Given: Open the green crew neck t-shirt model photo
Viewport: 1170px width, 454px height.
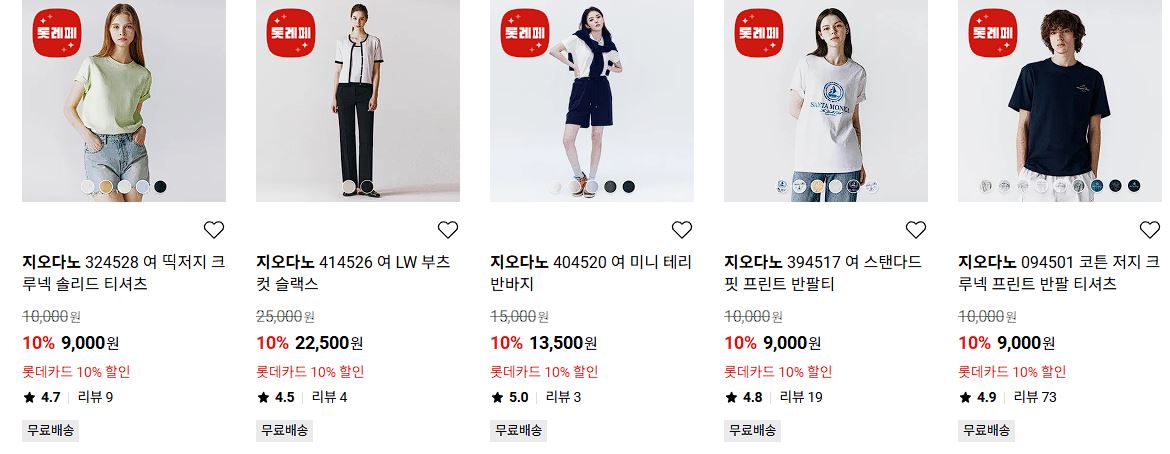Looking at the screenshot, I should (x=124, y=101).
